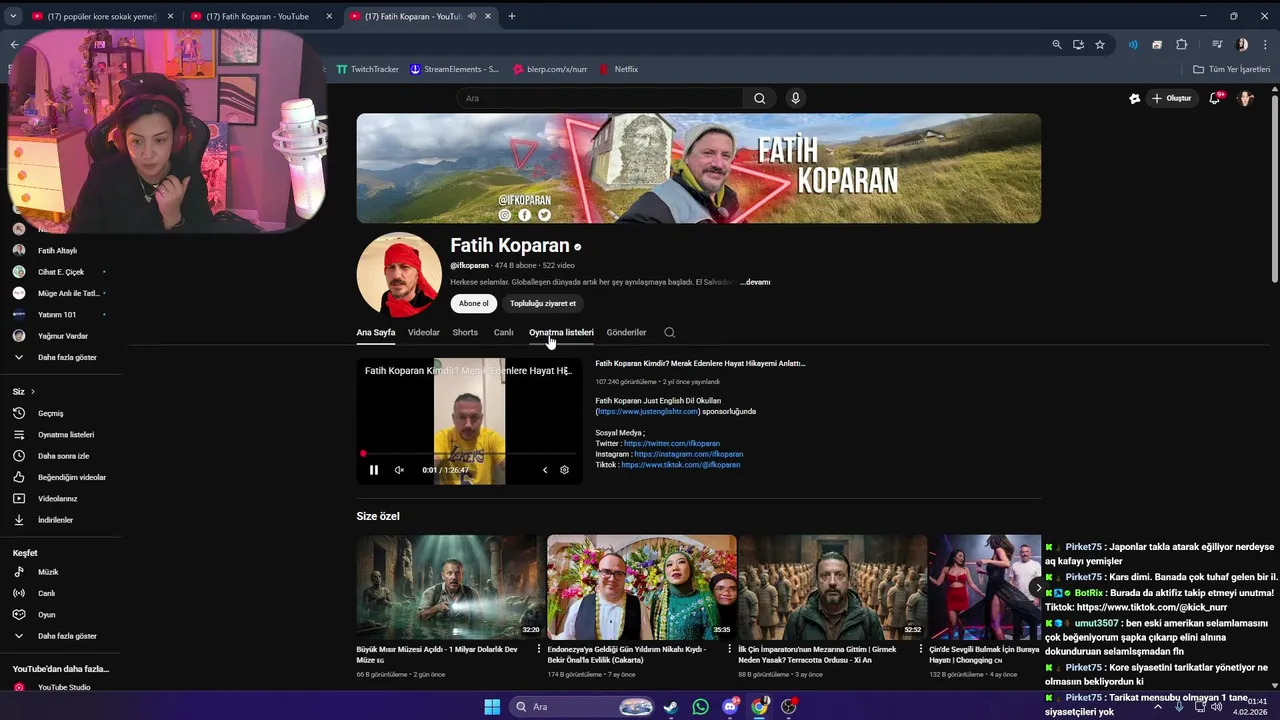Select the Ana Sayfa tab
Image resolution: width=1280 pixels, height=720 pixels.
376,332
